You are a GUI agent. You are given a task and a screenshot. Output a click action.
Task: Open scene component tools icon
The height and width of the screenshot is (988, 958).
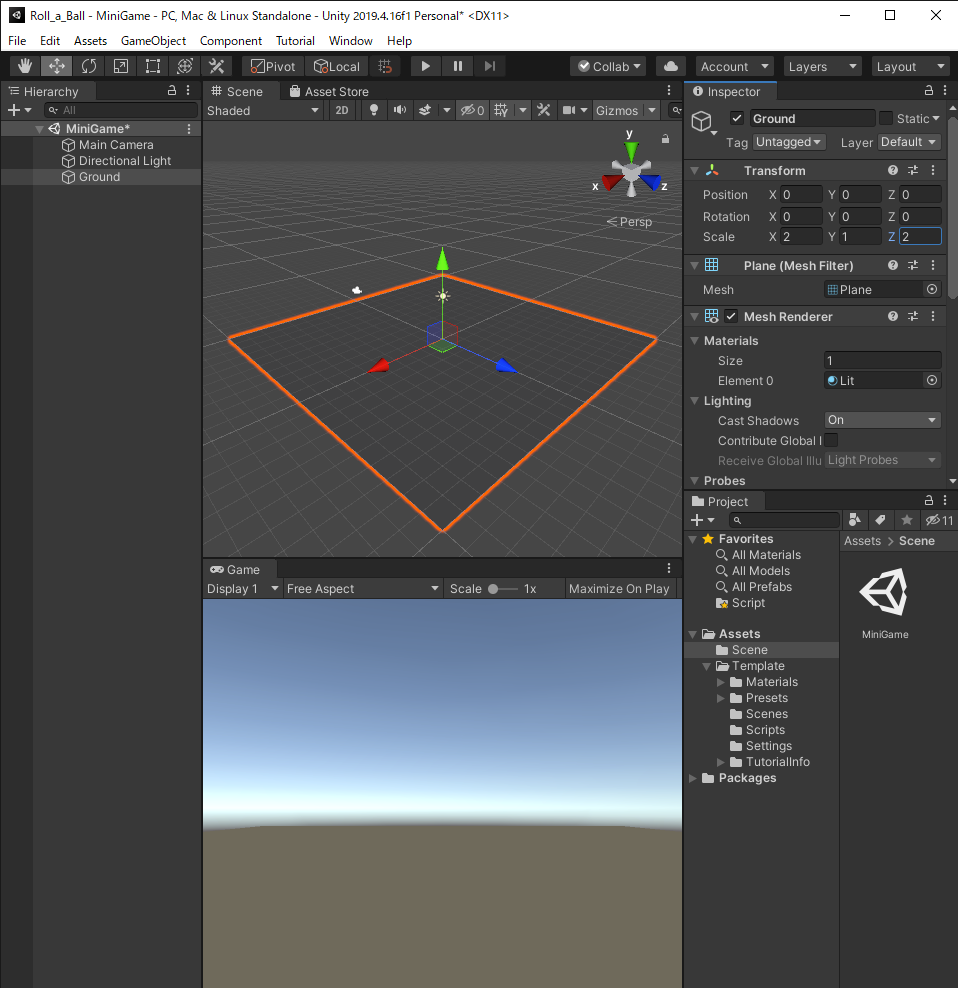click(x=543, y=110)
